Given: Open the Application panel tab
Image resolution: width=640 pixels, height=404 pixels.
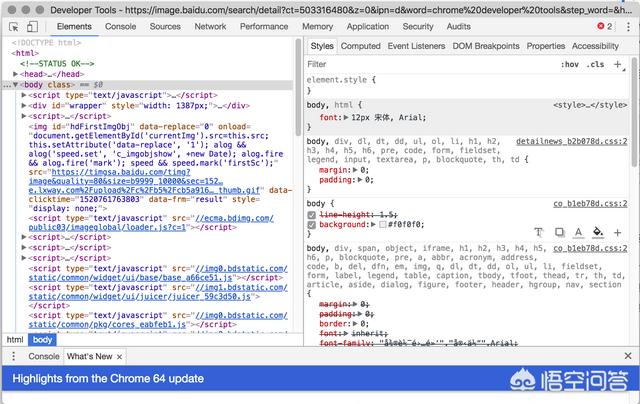Looking at the screenshot, I should coord(368,27).
